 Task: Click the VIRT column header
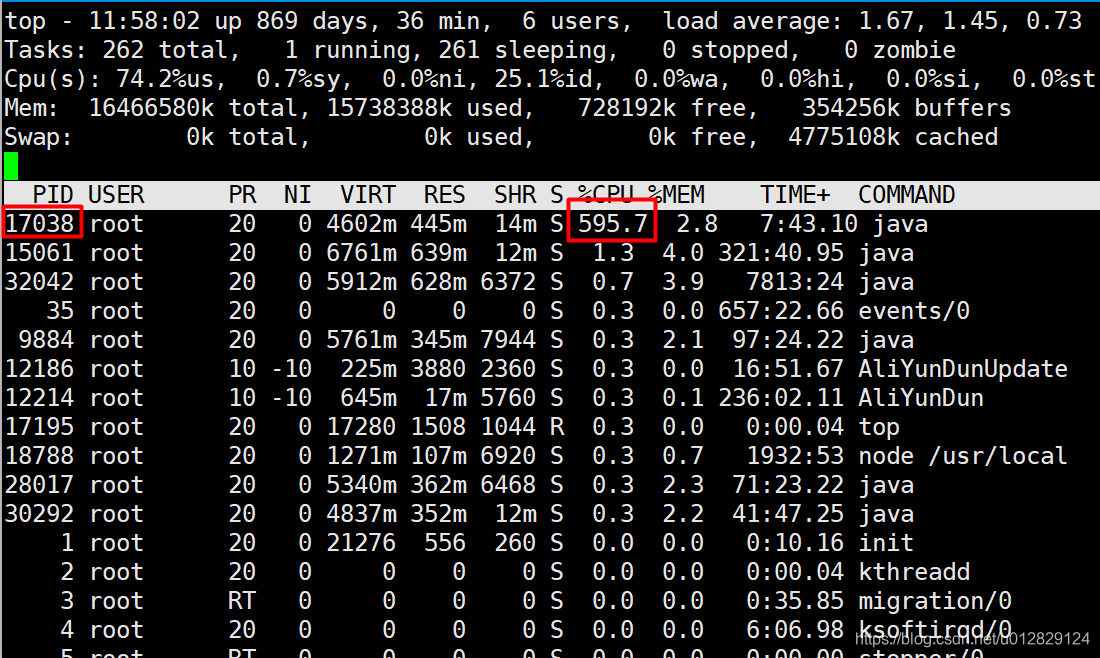tap(368, 194)
